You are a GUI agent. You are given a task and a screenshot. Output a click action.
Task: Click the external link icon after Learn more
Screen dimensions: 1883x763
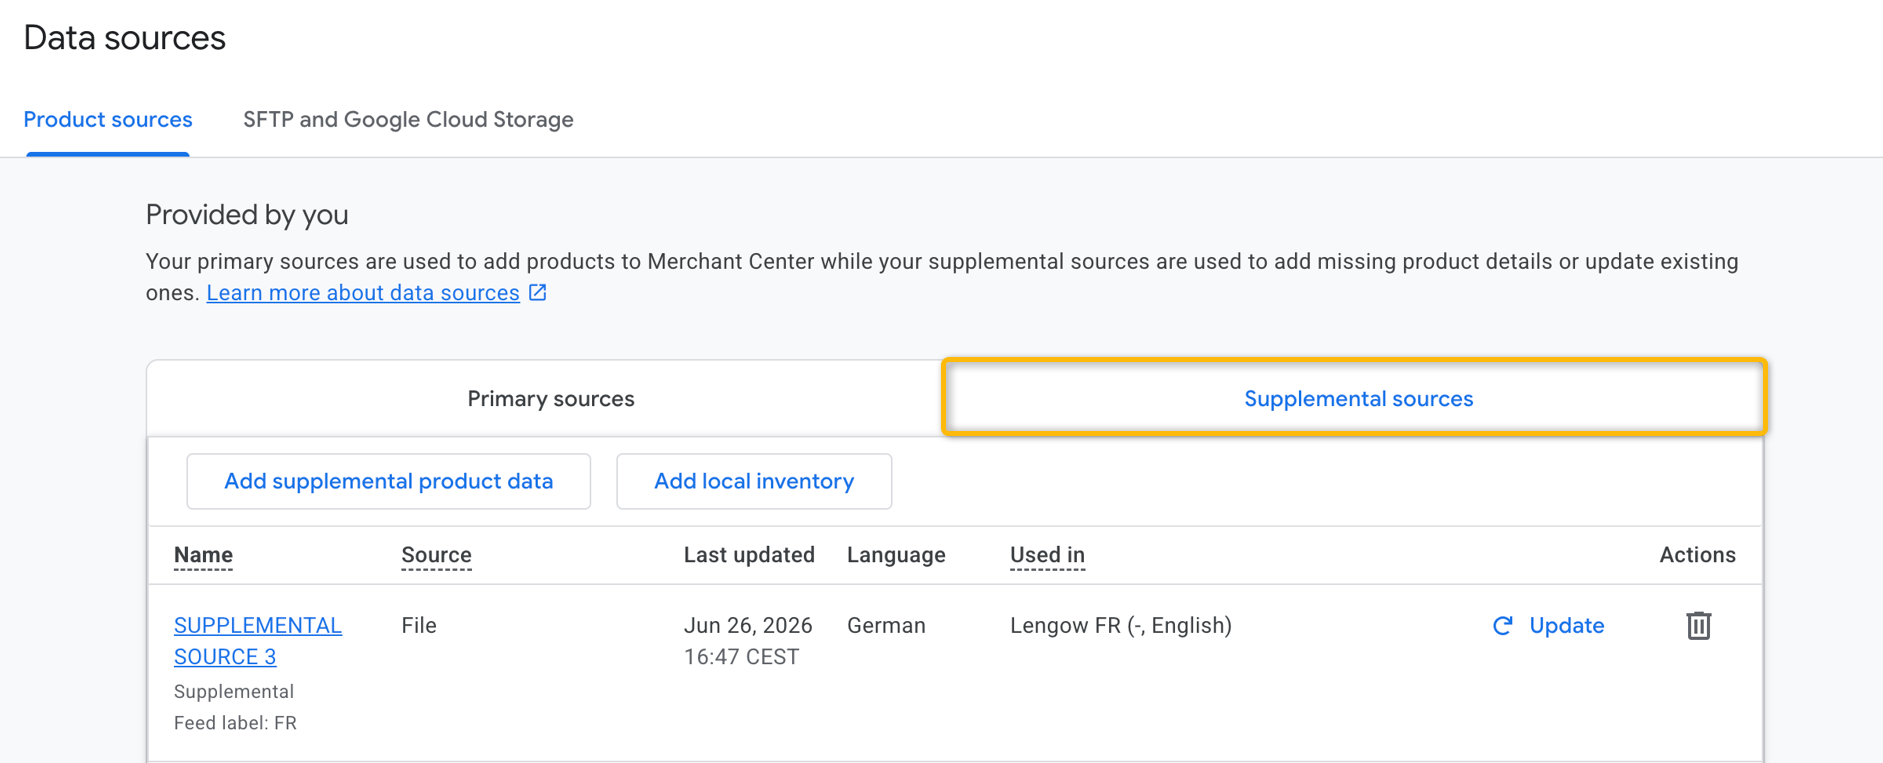(x=538, y=292)
